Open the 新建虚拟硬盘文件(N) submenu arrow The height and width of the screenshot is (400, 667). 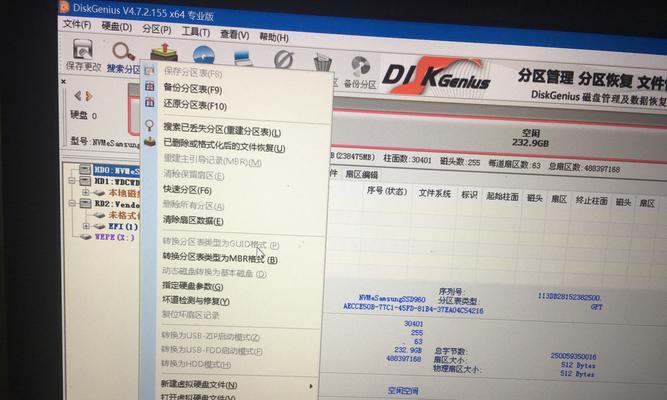tap(311, 386)
